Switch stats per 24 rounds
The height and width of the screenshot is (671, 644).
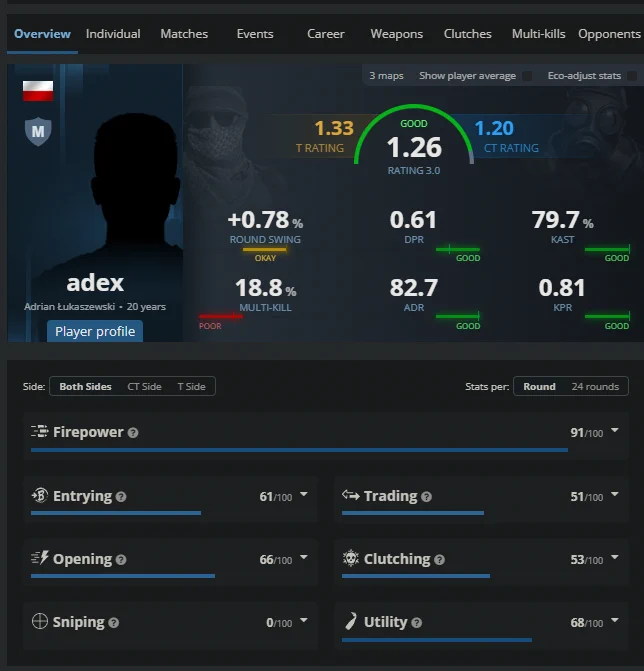[x=595, y=386]
